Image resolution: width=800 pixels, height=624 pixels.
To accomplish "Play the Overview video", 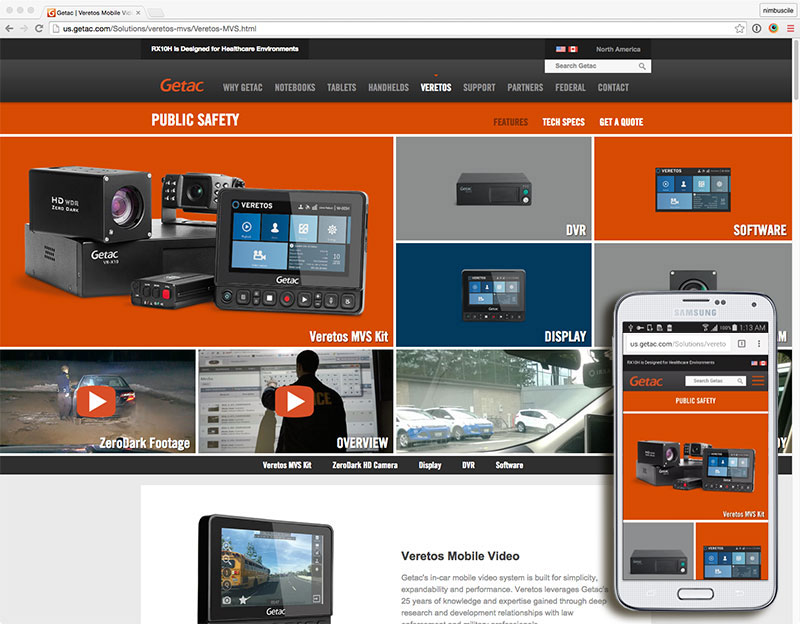I will click(292, 401).
